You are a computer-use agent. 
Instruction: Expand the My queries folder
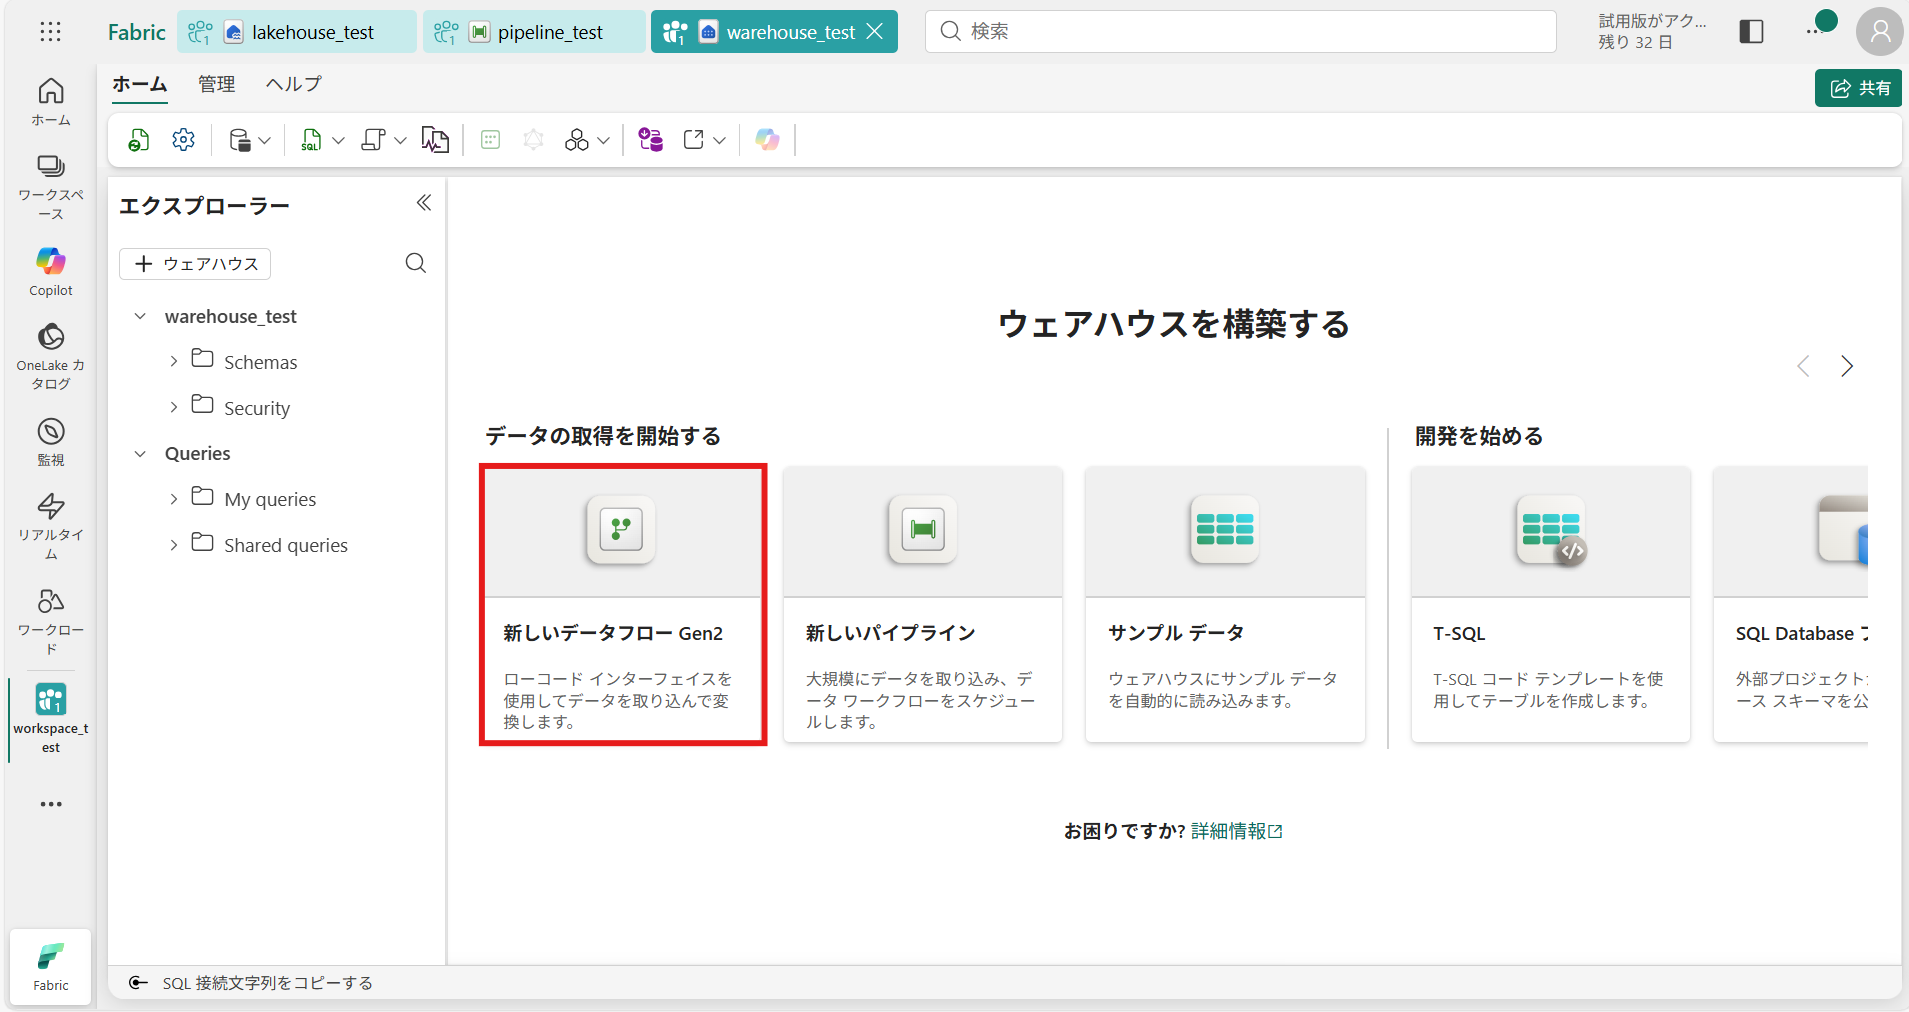174,498
